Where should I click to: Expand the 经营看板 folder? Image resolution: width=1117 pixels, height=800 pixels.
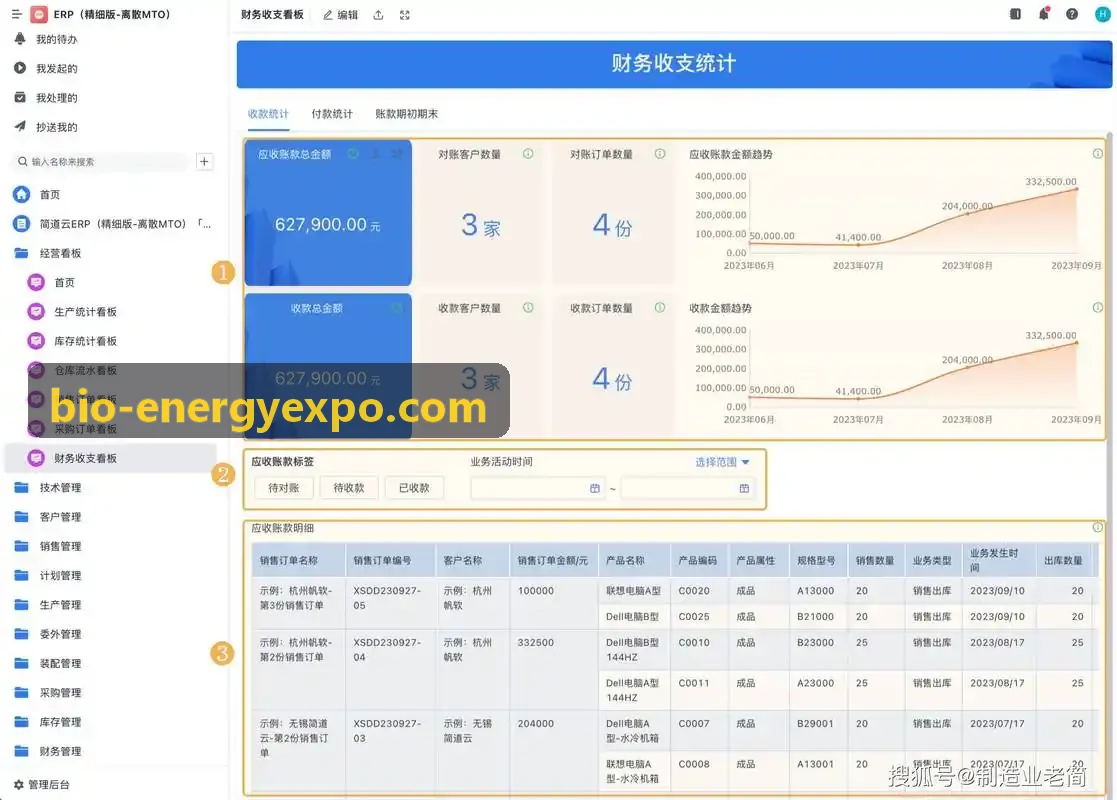[48, 253]
